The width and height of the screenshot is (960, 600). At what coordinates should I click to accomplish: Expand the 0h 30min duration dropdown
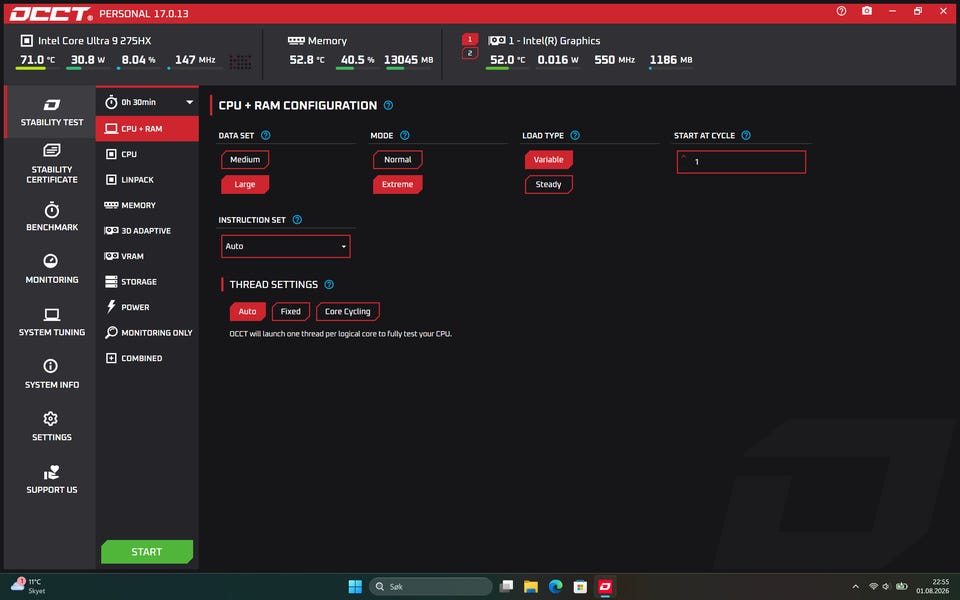148,102
